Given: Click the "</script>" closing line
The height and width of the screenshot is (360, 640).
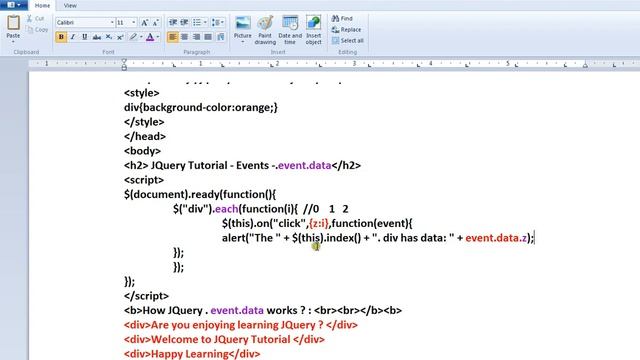Looking at the screenshot, I should coord(147,296).
